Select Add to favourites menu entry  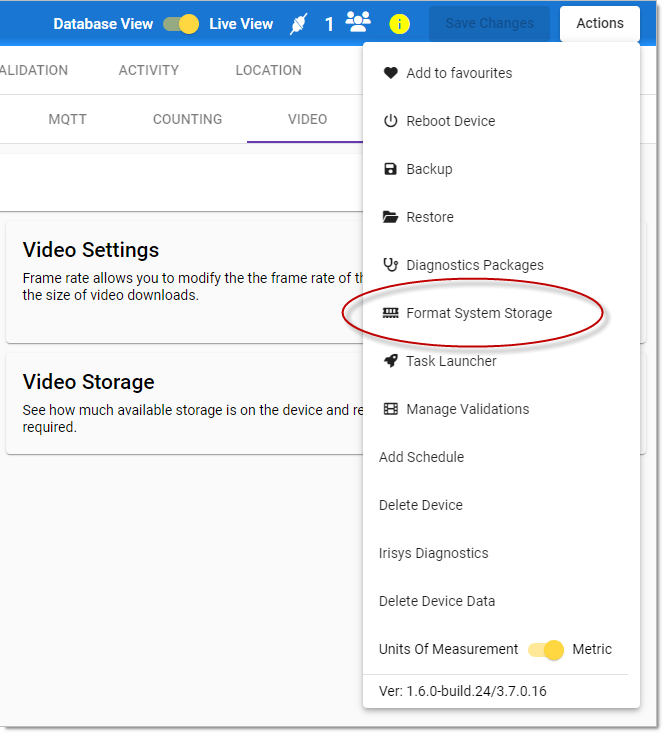(501, 73)
